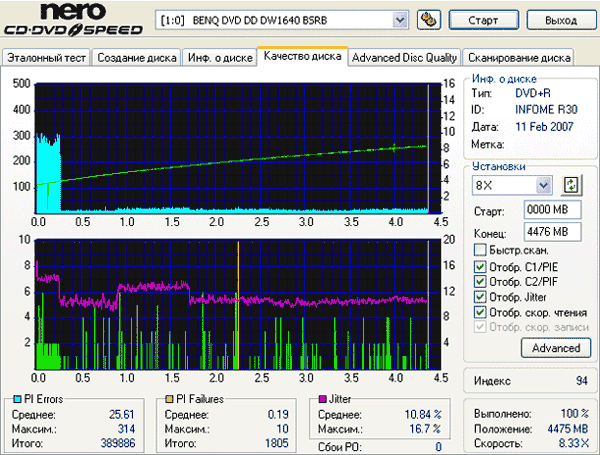
Task: Click the Положение value 4475 MB
Action: (567, 429)
